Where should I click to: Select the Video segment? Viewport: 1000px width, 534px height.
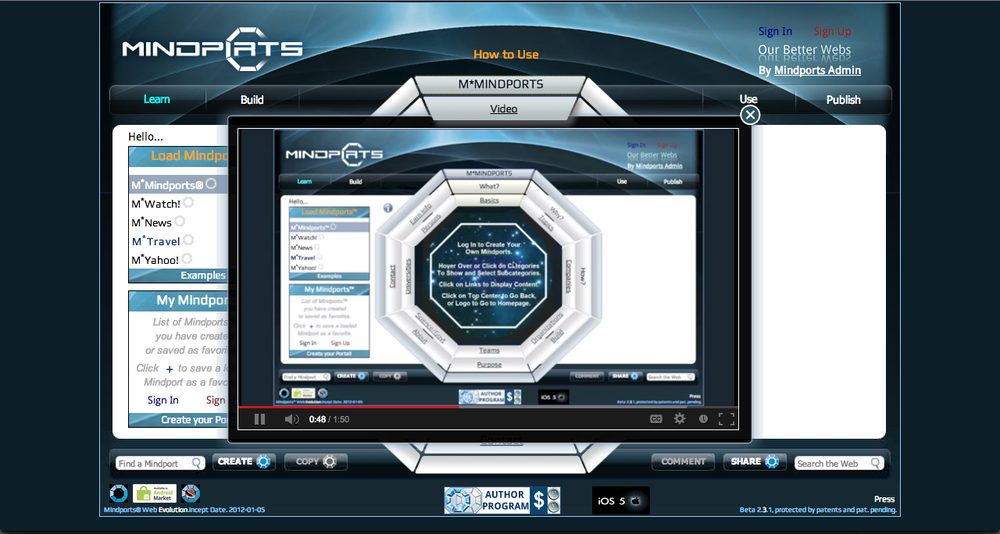[503, 108]
